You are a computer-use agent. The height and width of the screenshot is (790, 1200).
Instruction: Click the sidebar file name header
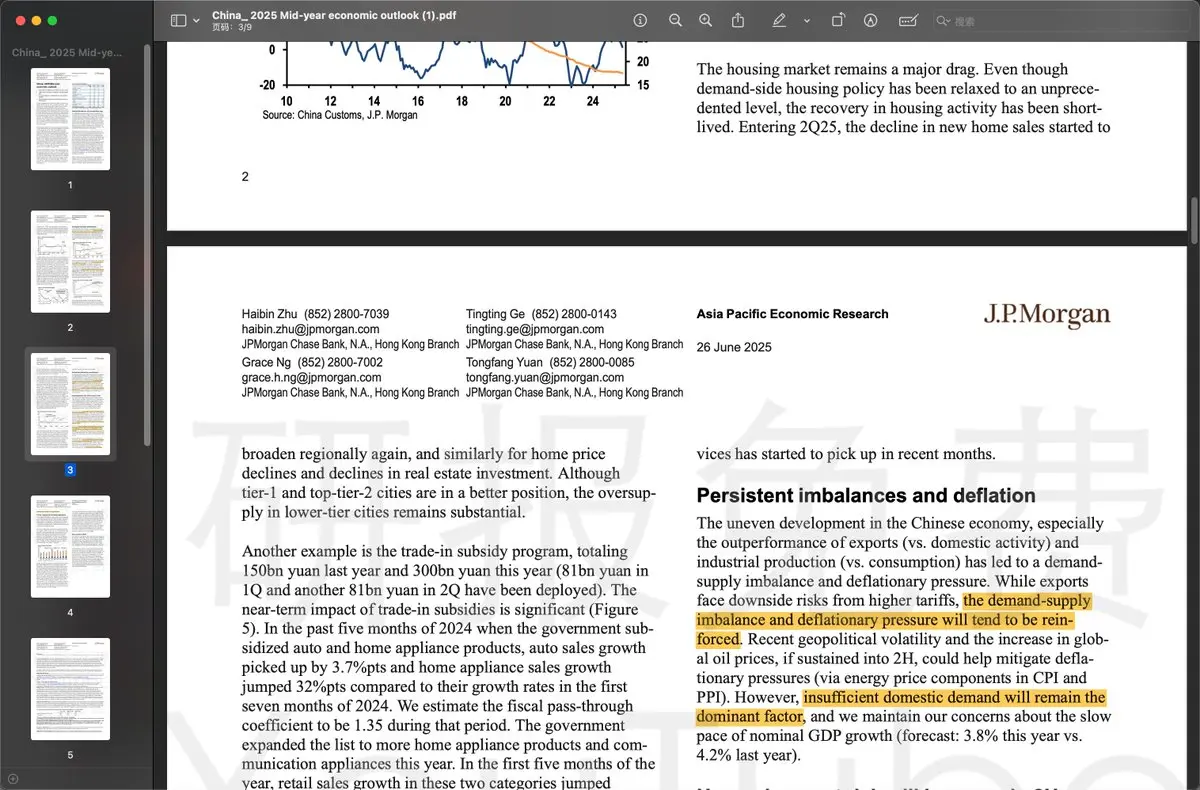(67, 52)
